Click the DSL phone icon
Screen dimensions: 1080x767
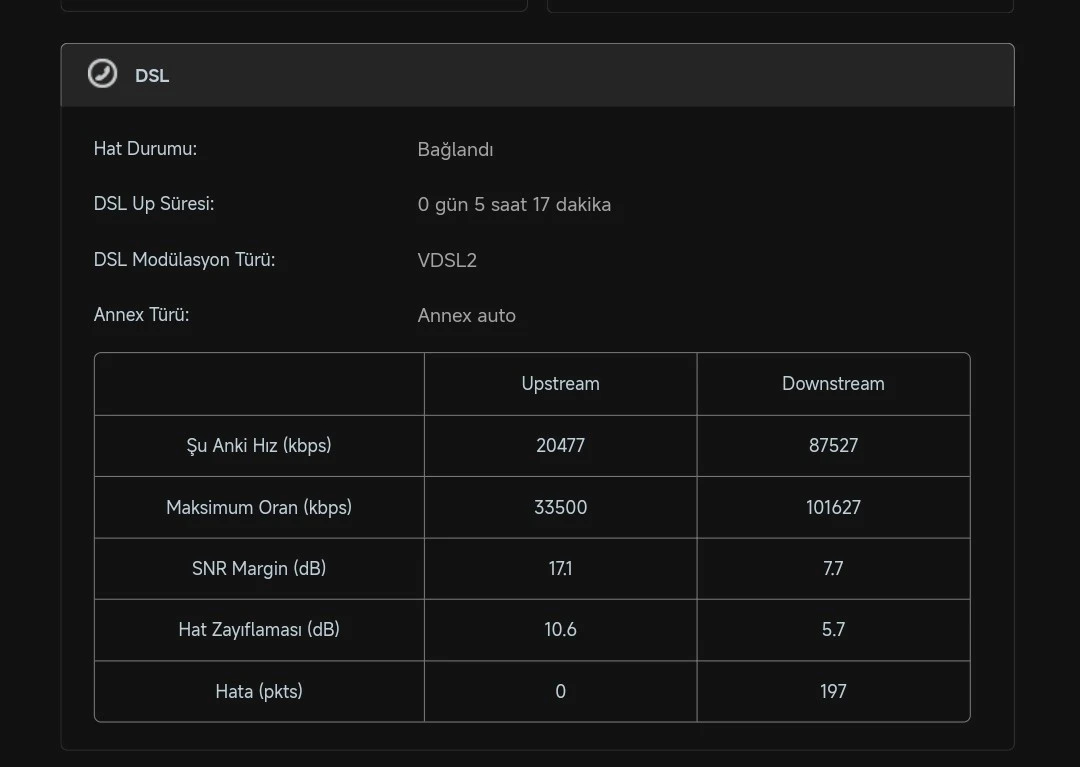[x=103, y=74]
